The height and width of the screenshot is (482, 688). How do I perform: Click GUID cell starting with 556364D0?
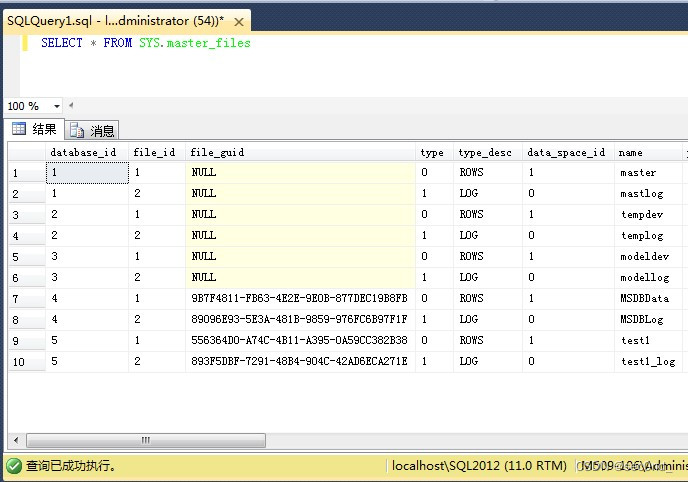pos(301,341)
